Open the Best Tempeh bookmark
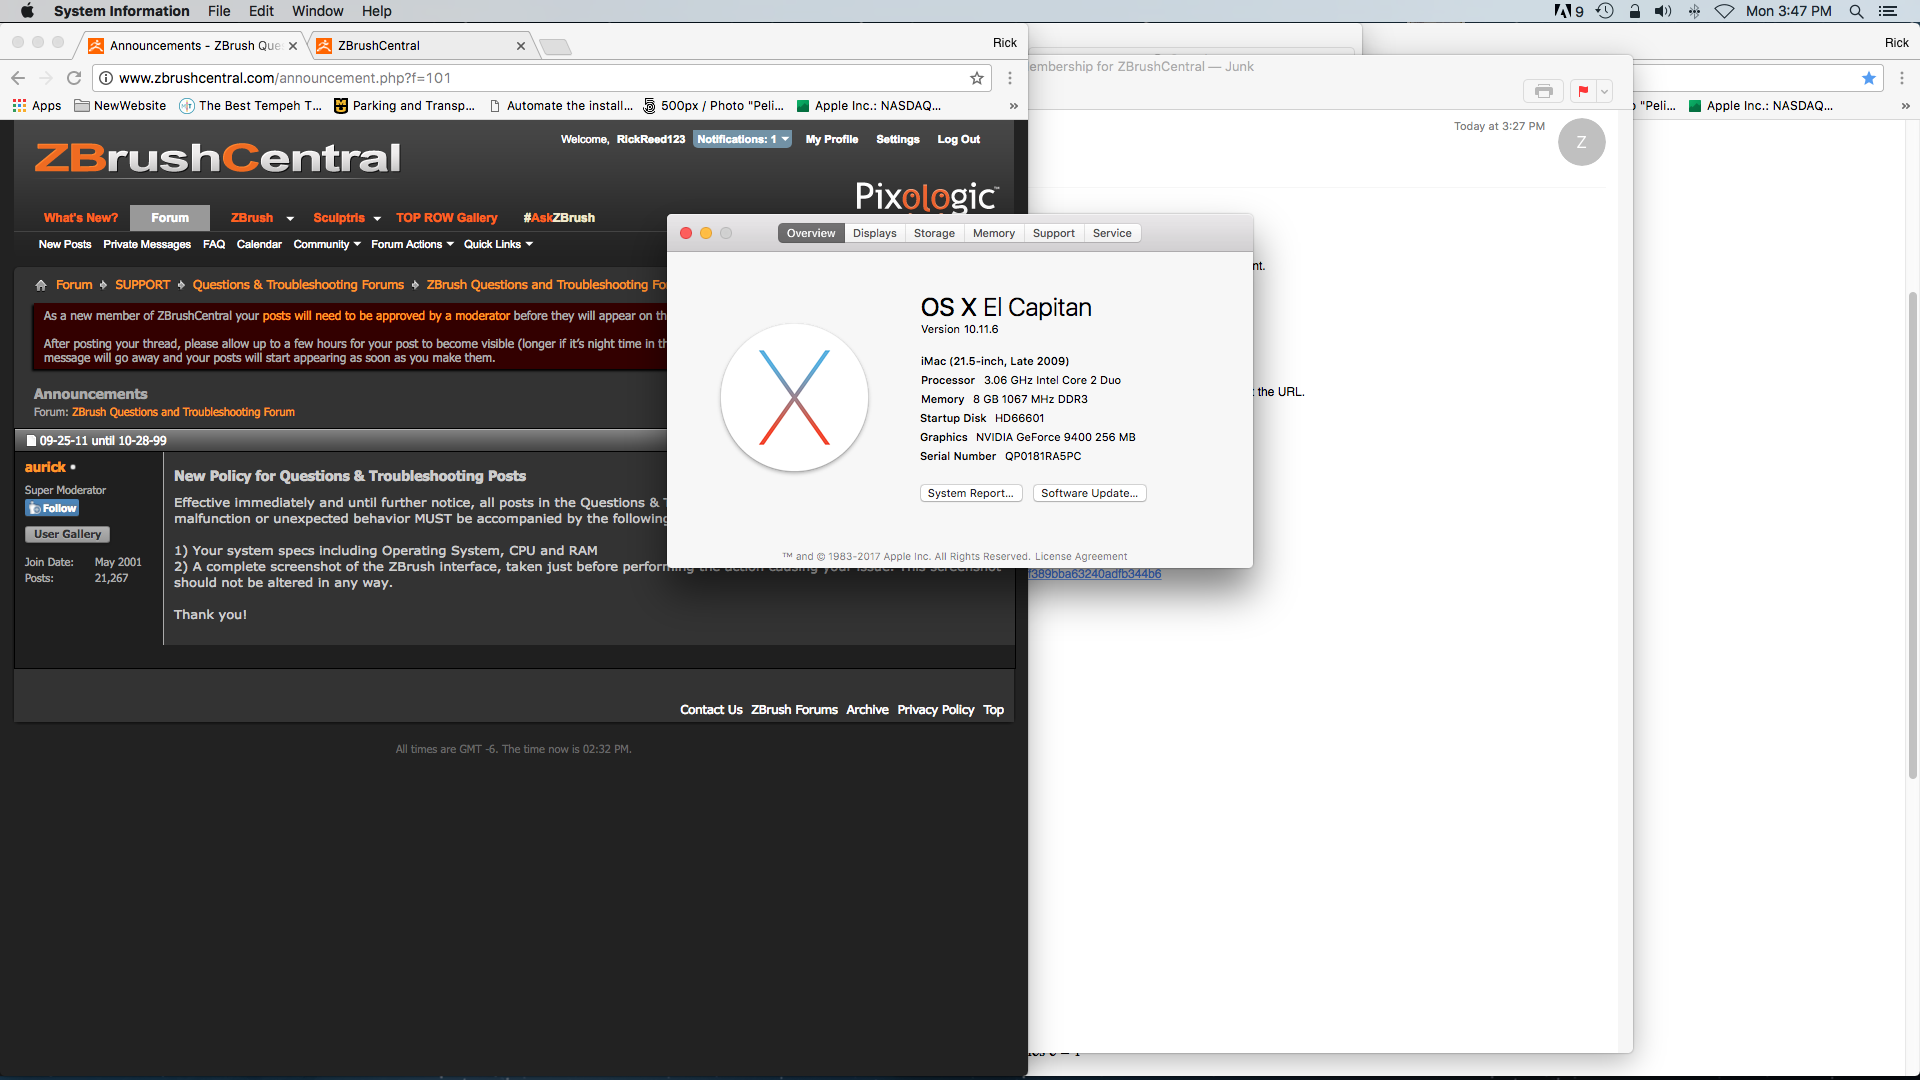This screenshot has width=1920, height=1080. pos(251,106)
